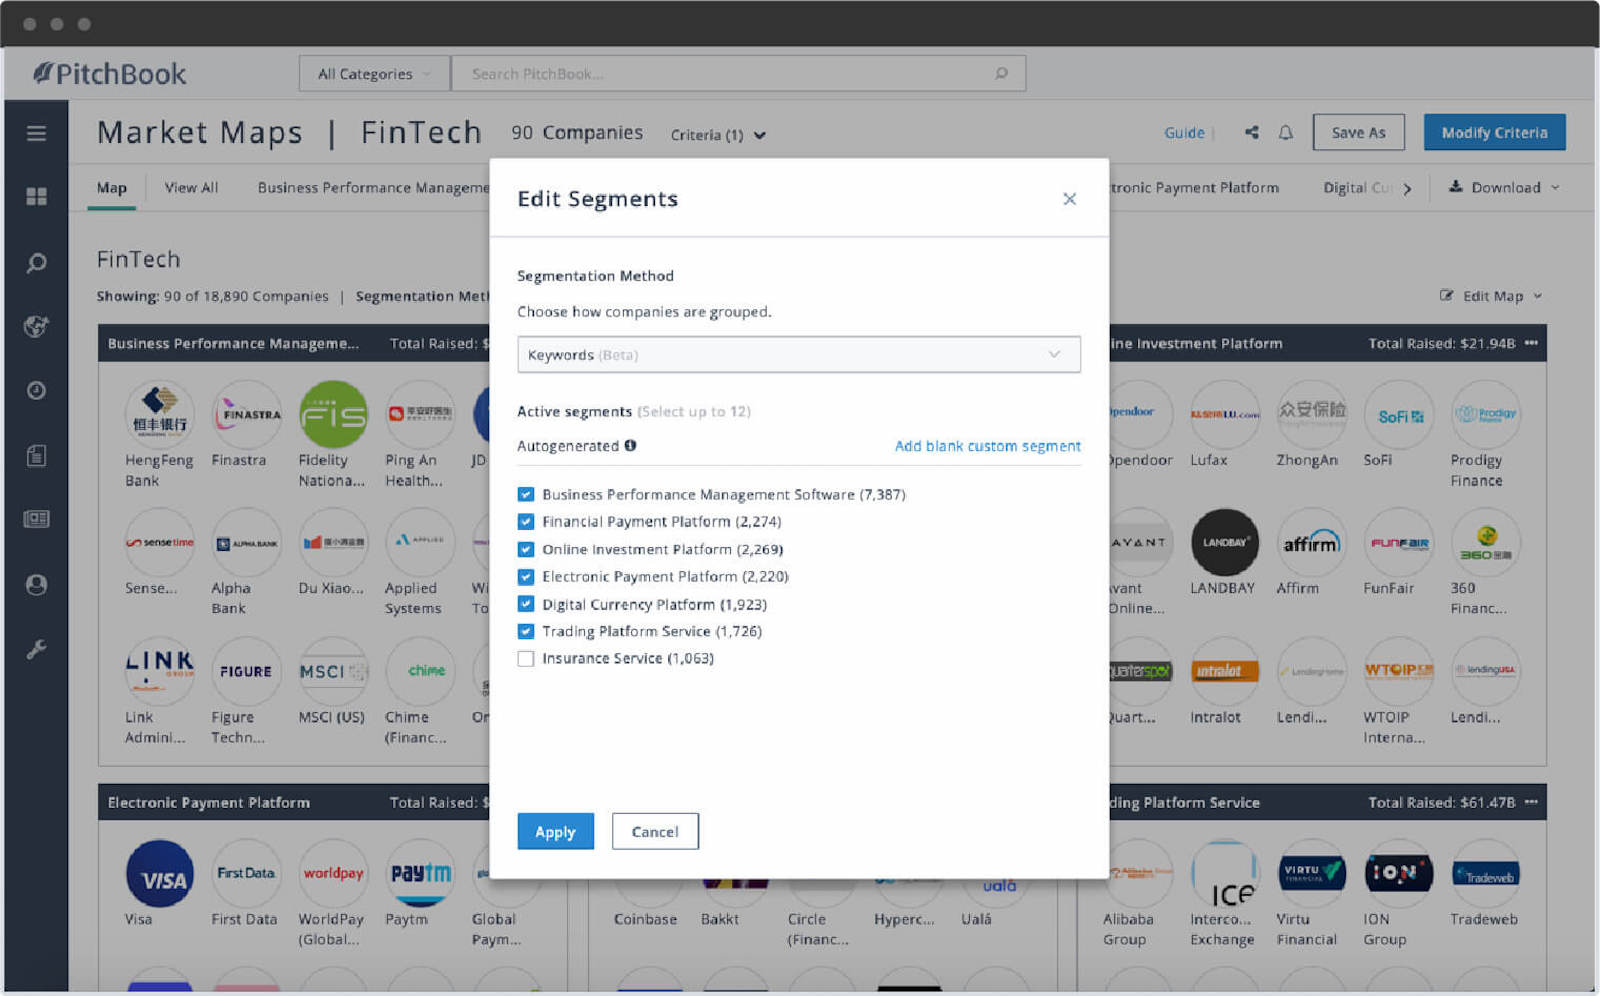Switch to the View All tab
This screenshot has width=1600, height=996.
click(x=191, y=187)
